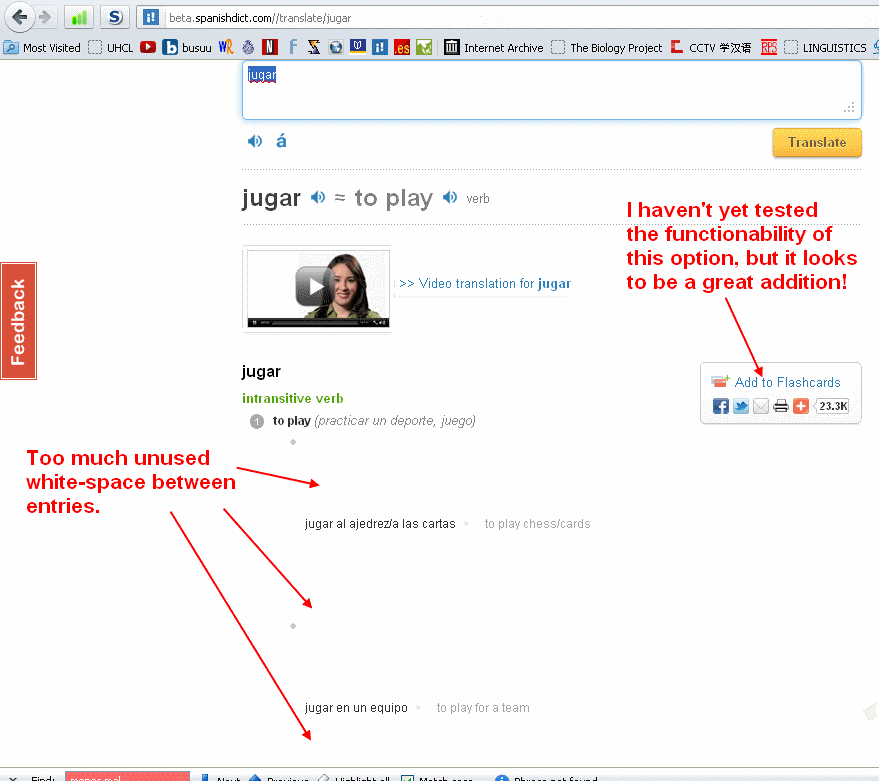Click the translation text input box
Screen dimensions: 879x781
(x=550, y=90)
